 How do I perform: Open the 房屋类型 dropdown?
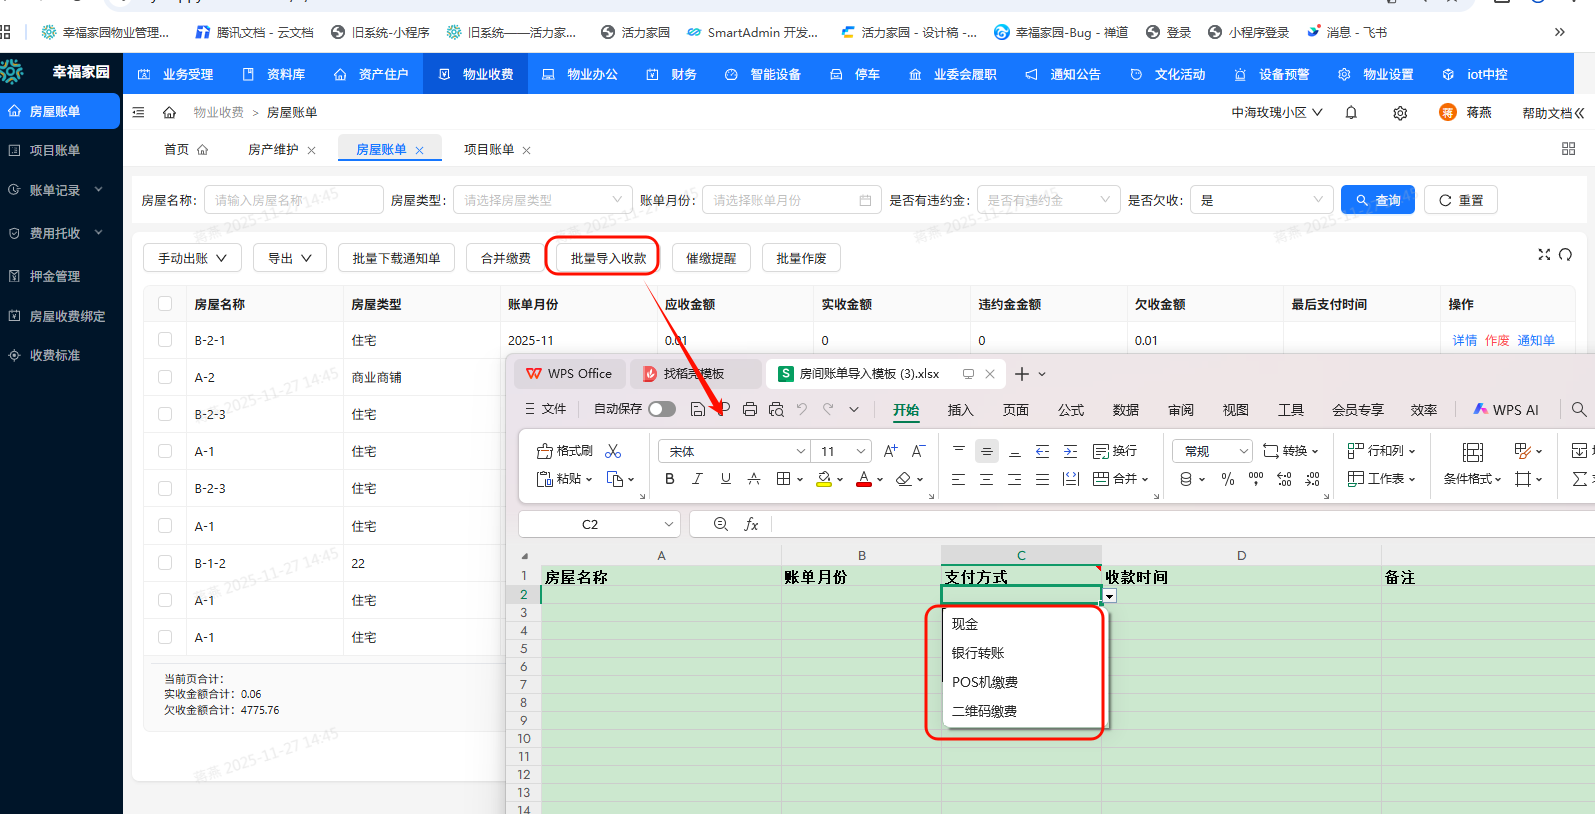tap(543, 200)
